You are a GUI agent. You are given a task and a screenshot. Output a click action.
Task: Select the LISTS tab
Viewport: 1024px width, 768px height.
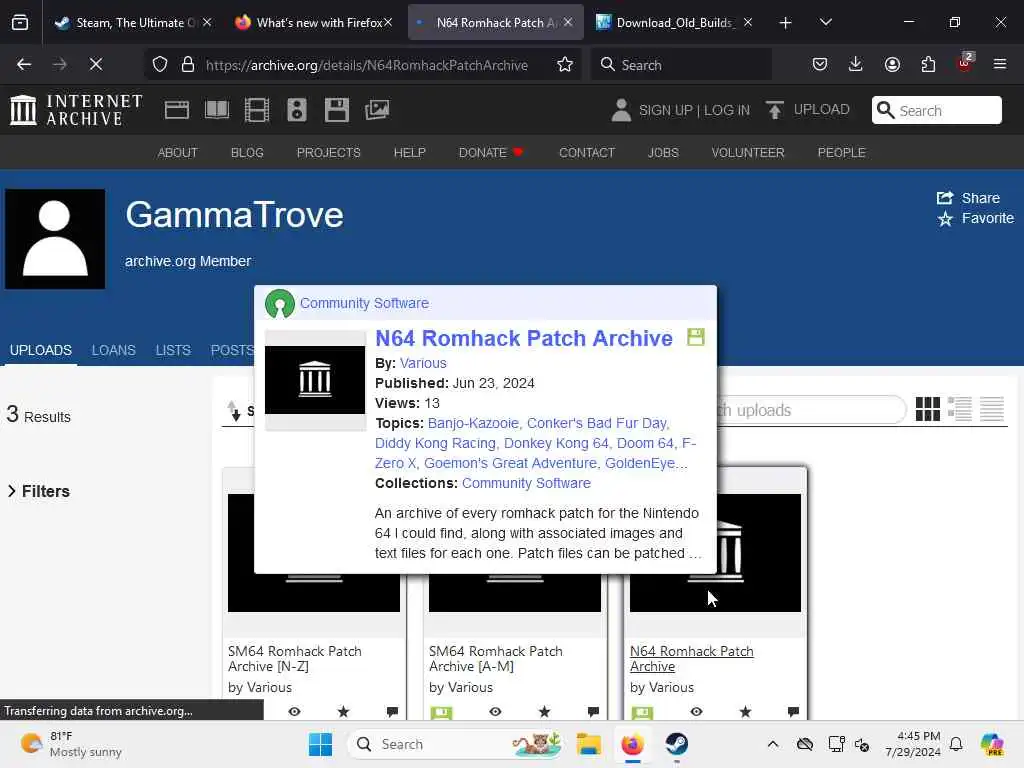[x=173, y=351]
